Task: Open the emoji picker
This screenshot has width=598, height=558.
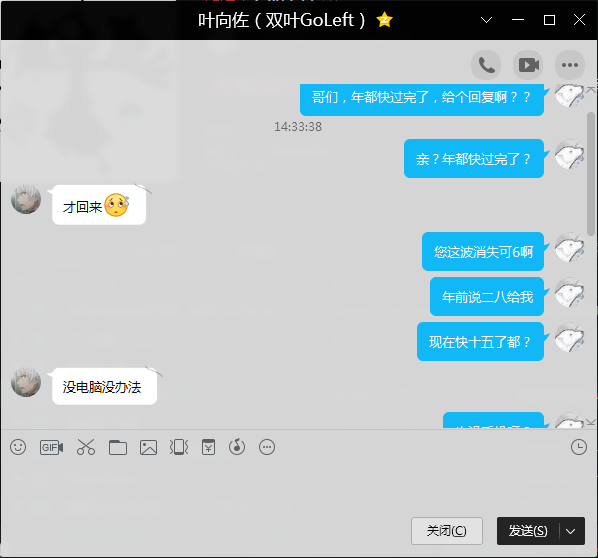Action: (18, 447)
